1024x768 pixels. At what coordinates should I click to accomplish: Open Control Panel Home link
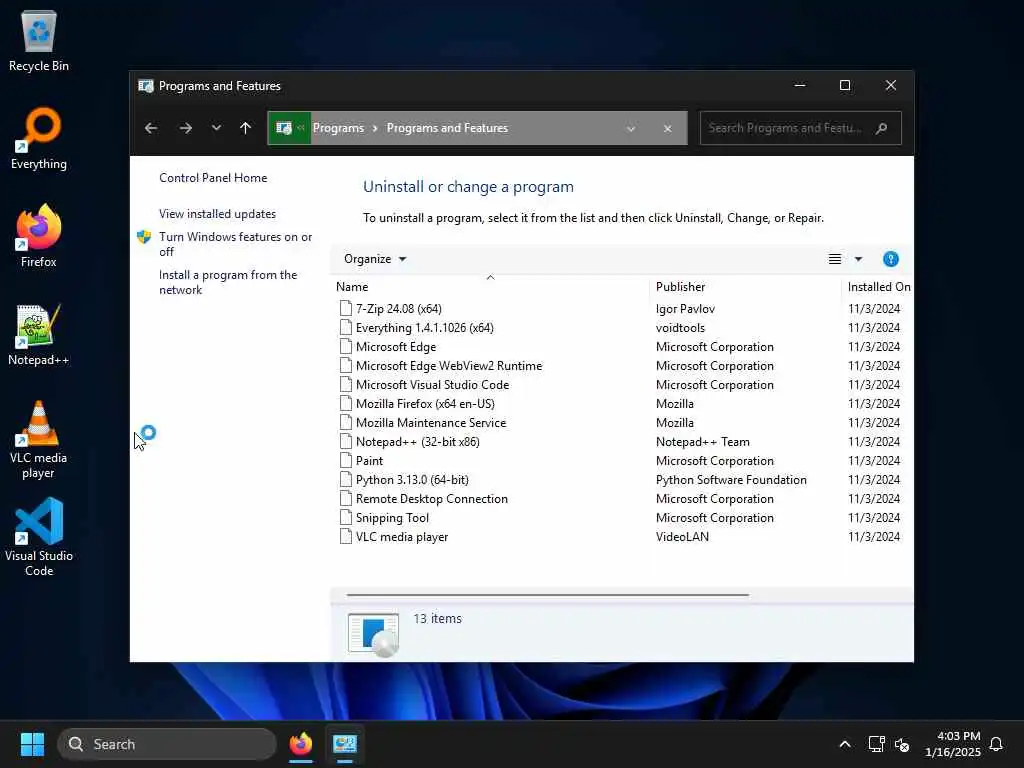213,178
